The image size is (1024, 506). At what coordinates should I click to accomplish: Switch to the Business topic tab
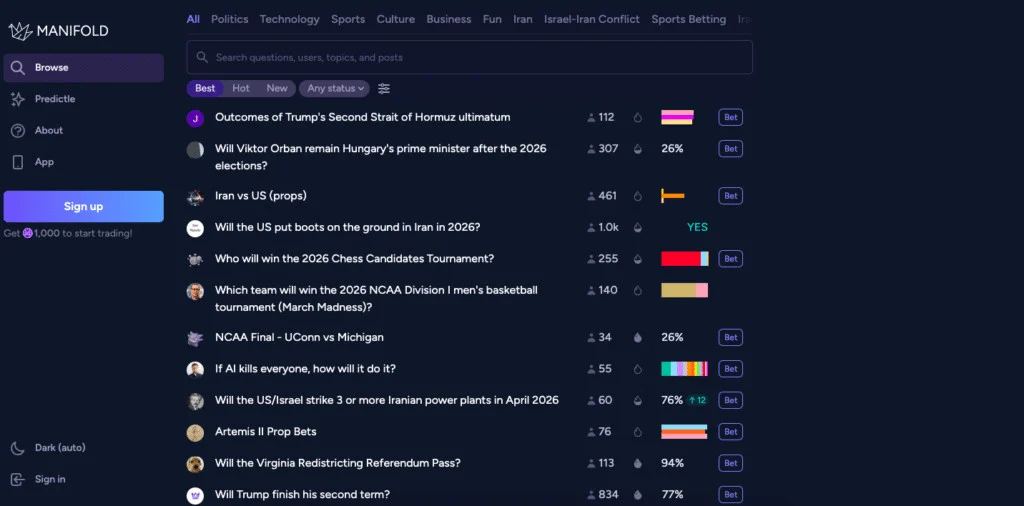point(449,20)
